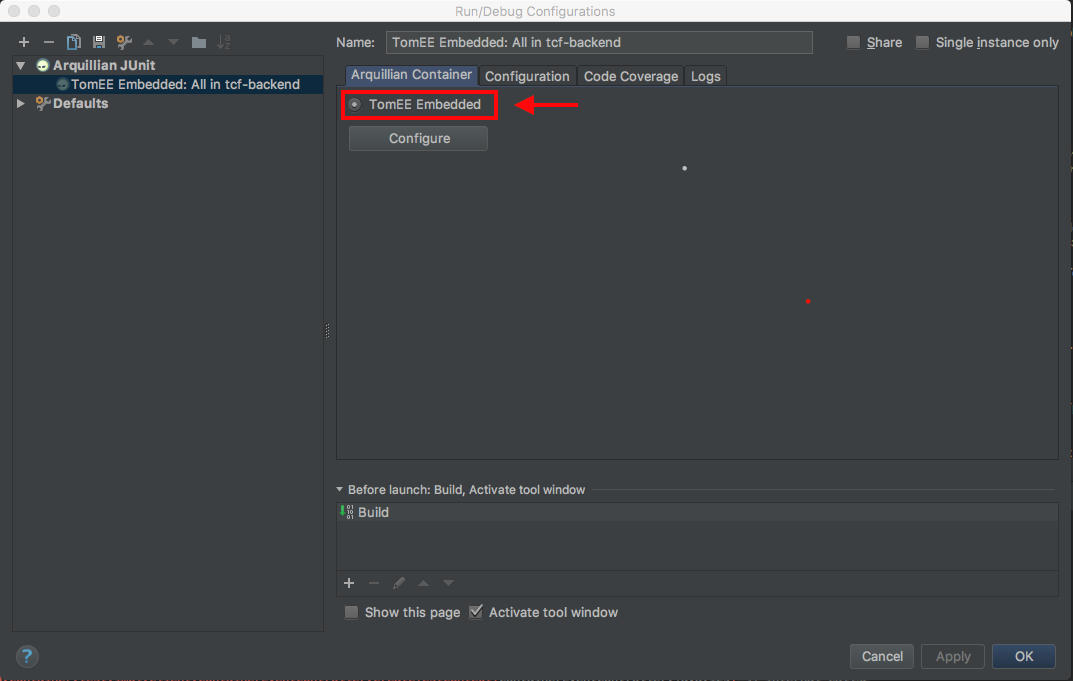
Task: Enable the Share checkbox
Action: 853,42
